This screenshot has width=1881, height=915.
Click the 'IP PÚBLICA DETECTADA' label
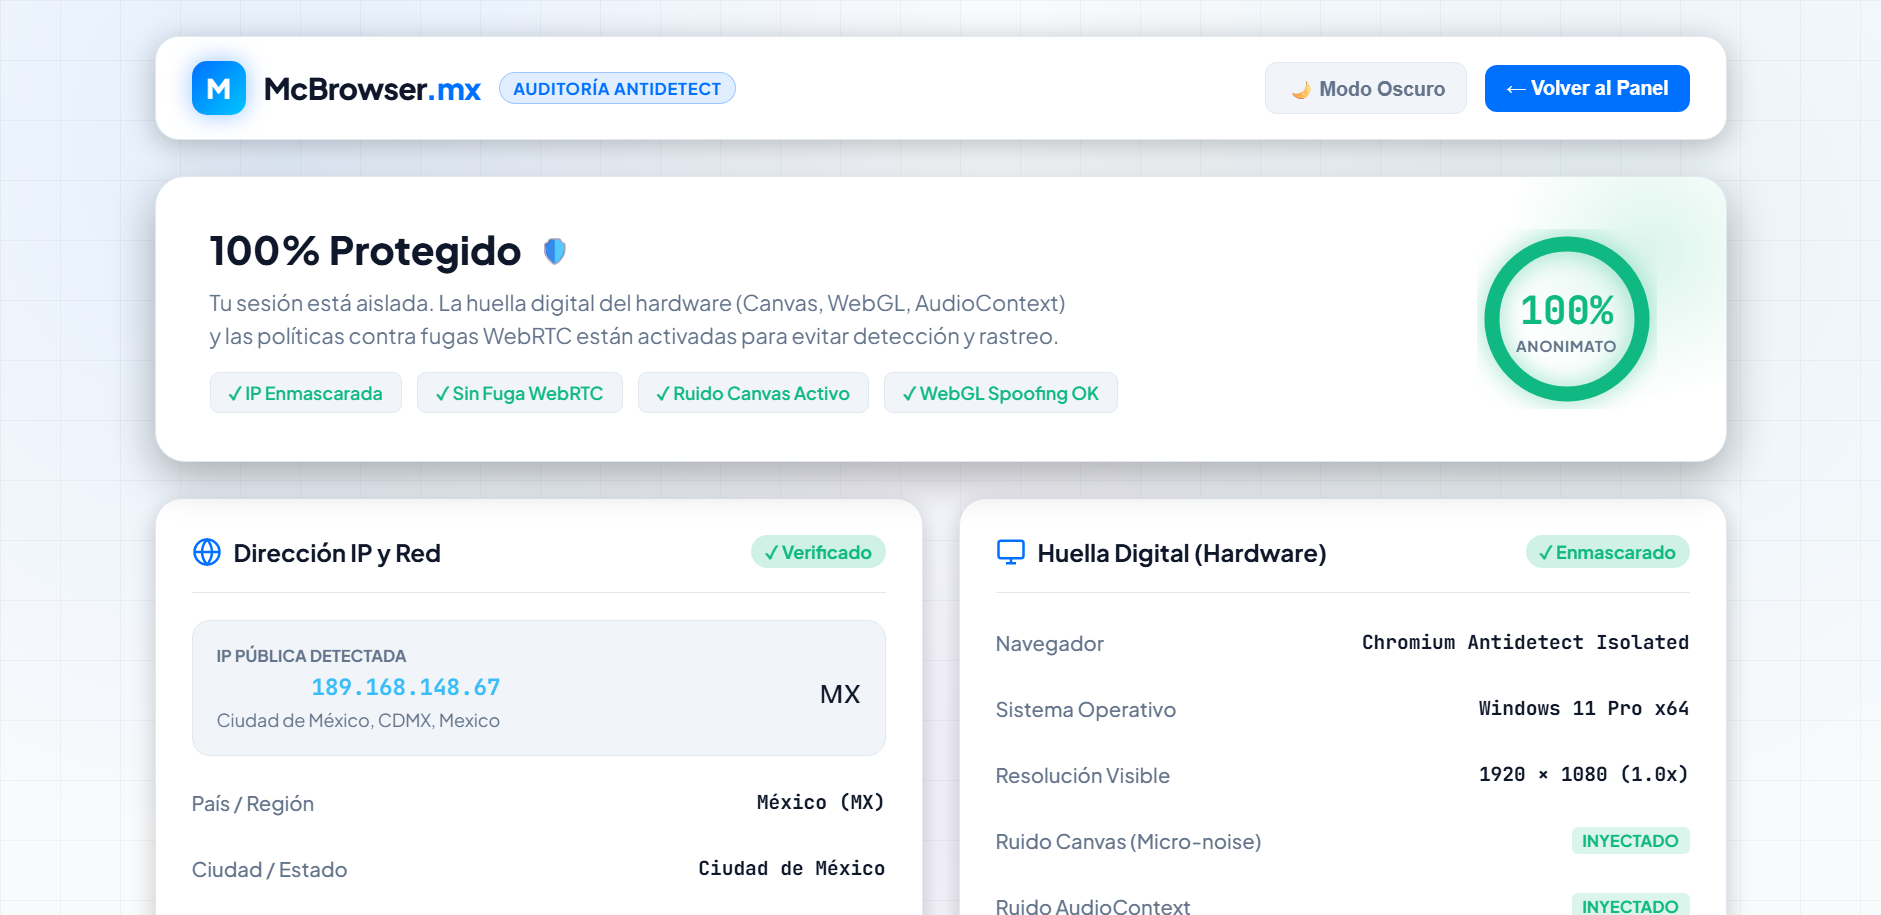[x=311, y=656]
